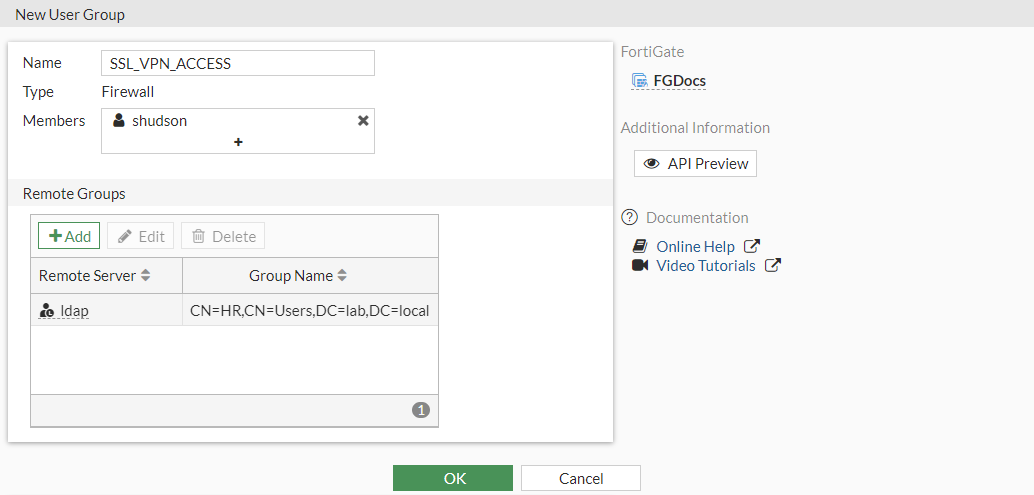Click the plus icon to add members
1034x495 pixels.
[238, 142]
